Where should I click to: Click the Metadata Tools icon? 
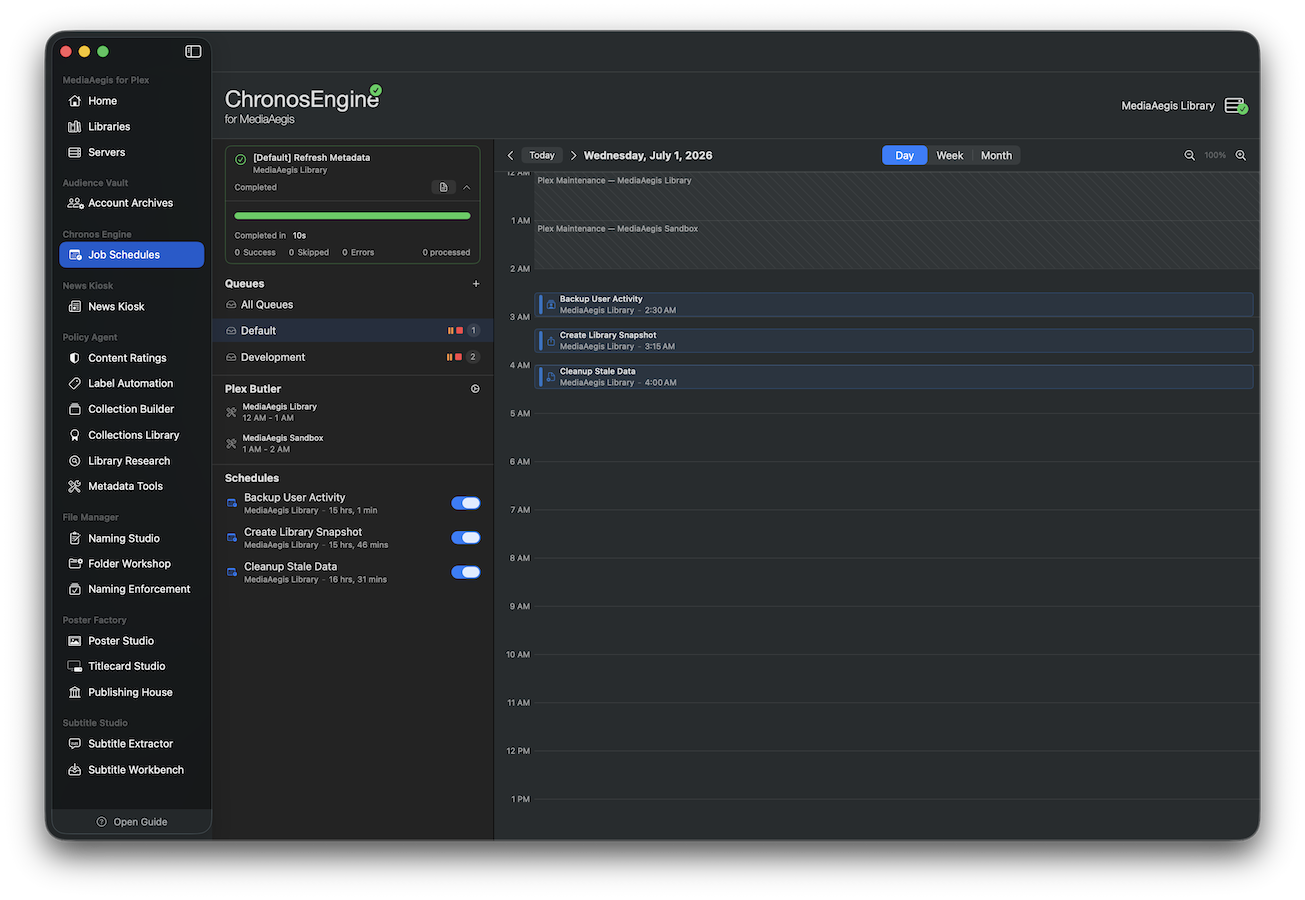coord(74,486)
